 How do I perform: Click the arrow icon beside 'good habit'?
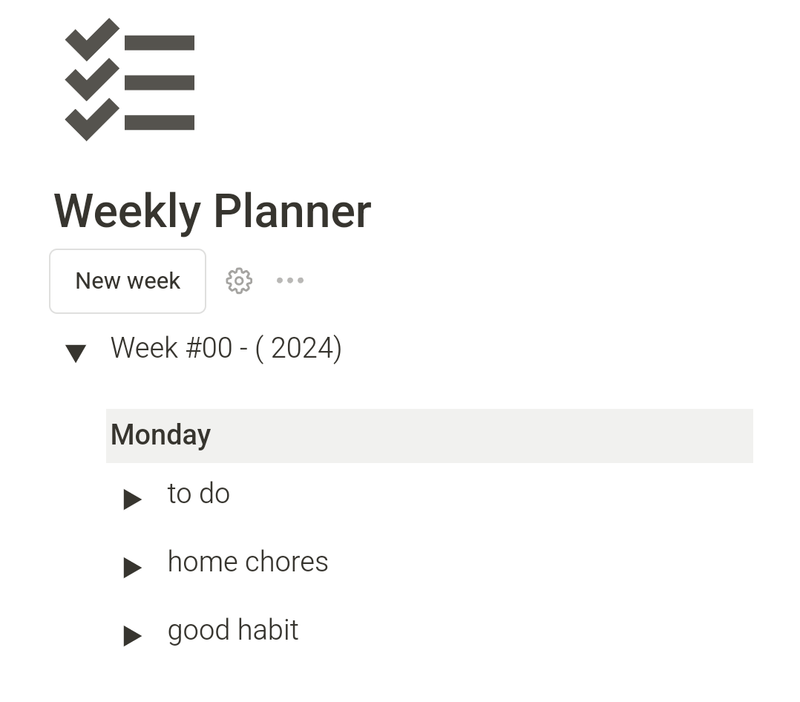[131, 631]
